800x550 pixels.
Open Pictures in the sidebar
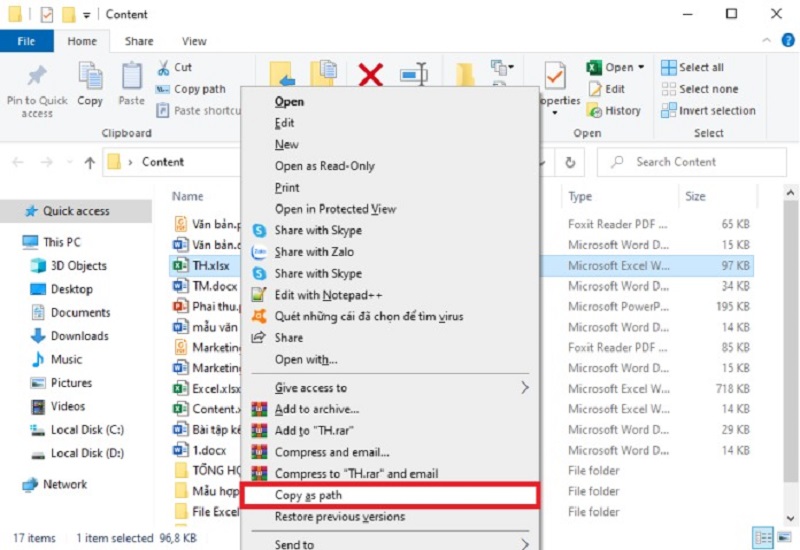(61, 383)
